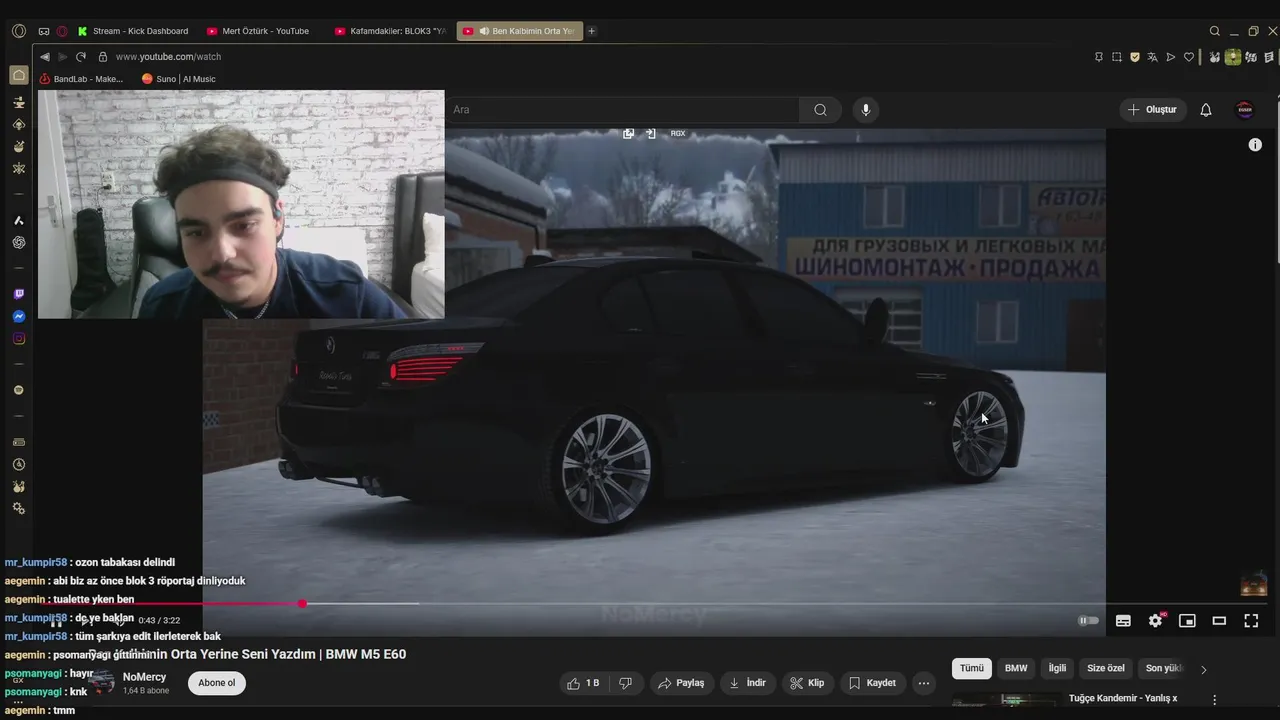The height and width of the screenshot is (720, 1280).
Task: Click the Opera GX logo menu
Action: [x=18, y=31]
